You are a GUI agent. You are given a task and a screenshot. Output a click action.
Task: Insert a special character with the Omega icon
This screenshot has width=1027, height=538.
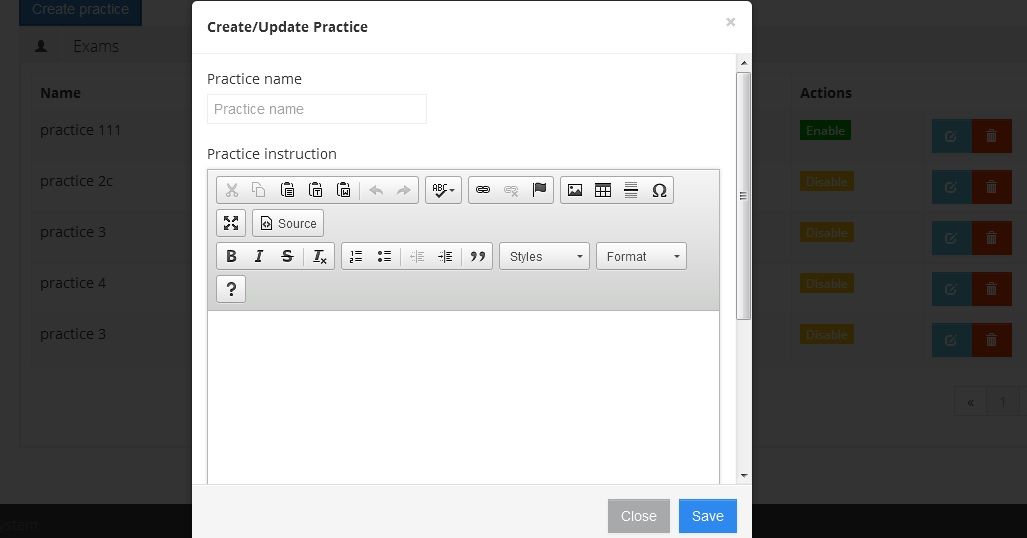pos(659,190)
